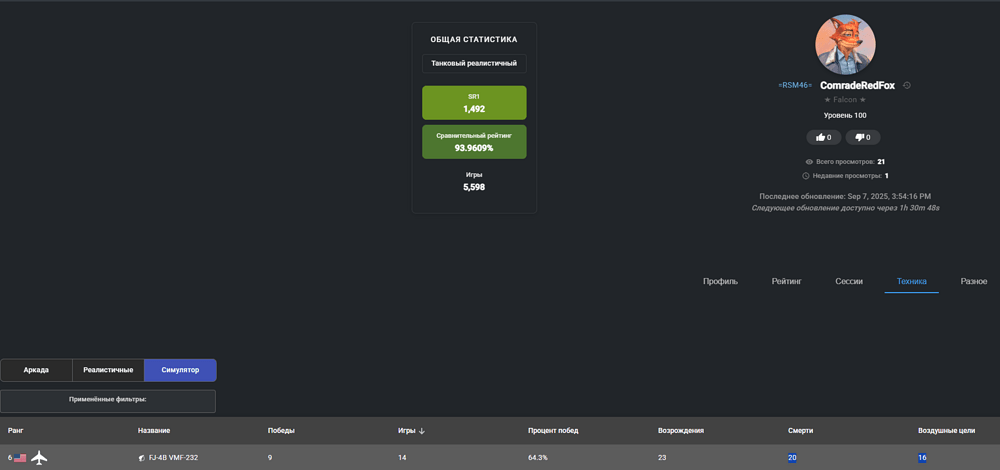Click the clock icon next to Недавние просмотры

click(805, 175)
